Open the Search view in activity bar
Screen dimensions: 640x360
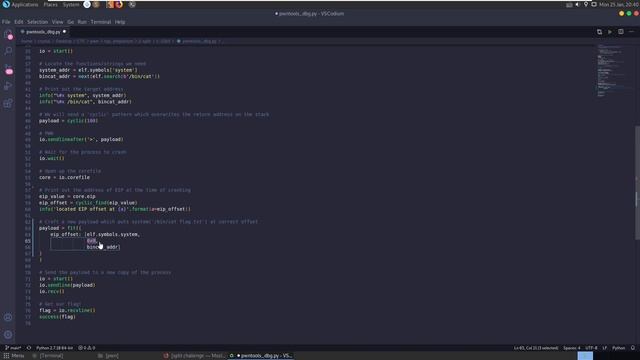(x=8, y=51)
